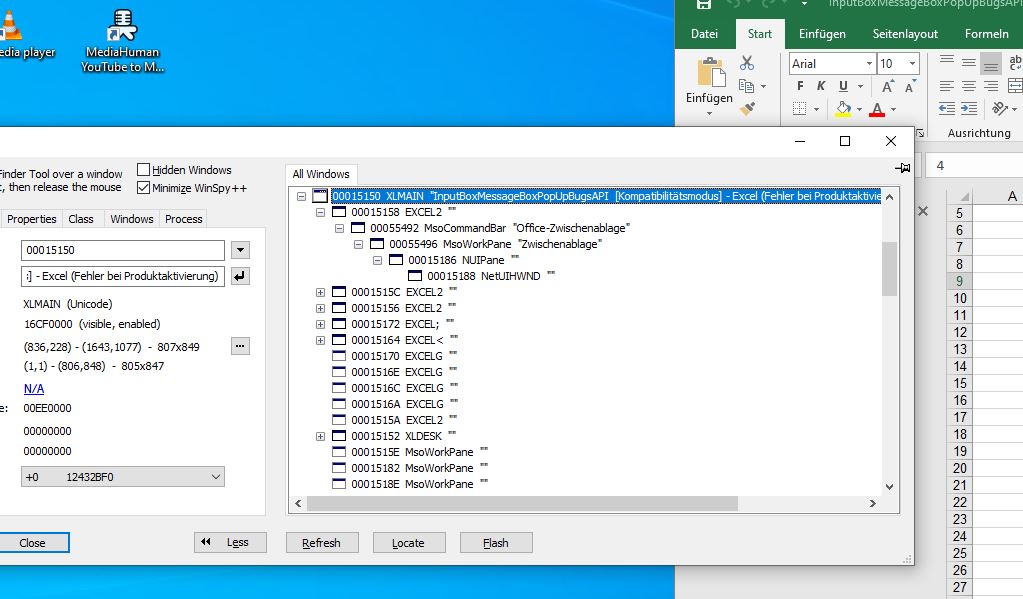The image size is (1023, 599).
Task: Click the Refresh button
Action: click(x=322, y=543)
